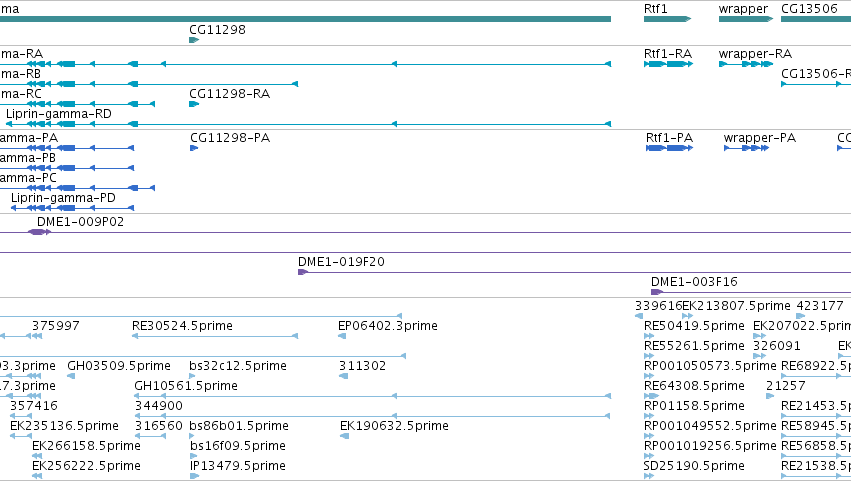Select the Rtf1-RA transcript exon glyph
The width and height of the screenshot is (851, 481).
(668, 64)
